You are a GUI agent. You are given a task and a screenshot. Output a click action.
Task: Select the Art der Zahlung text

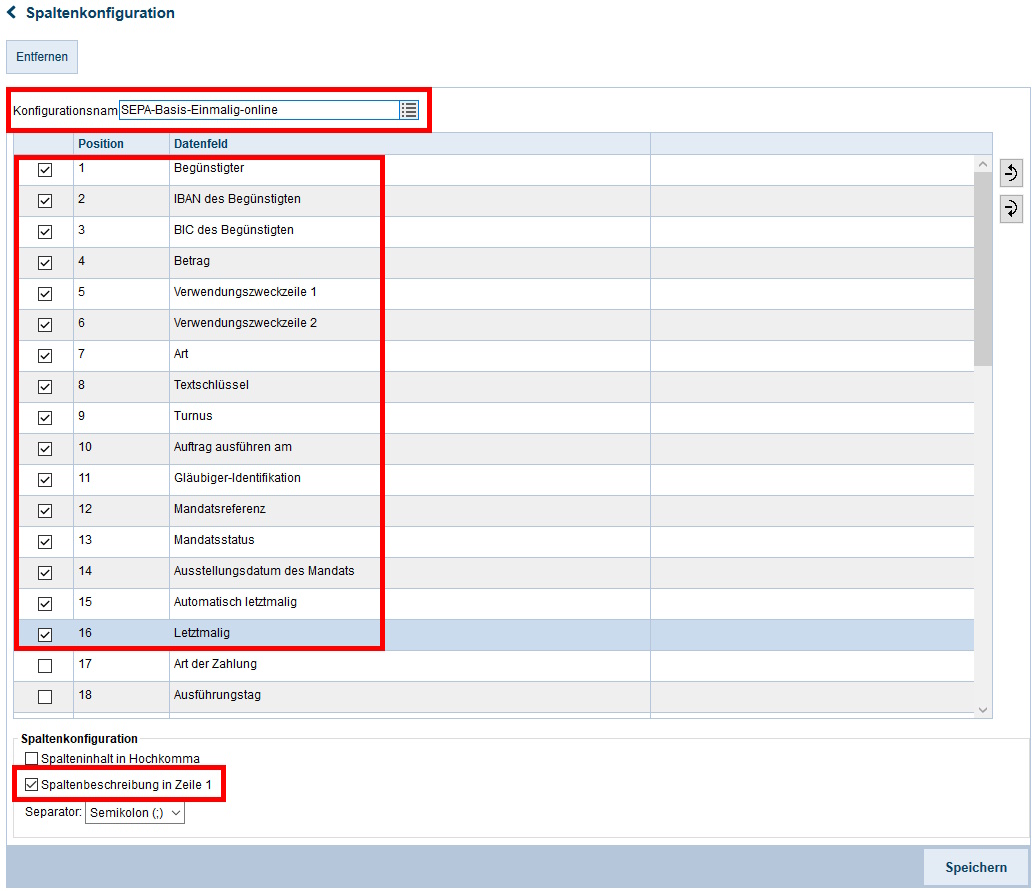click(x=216, y=664)
